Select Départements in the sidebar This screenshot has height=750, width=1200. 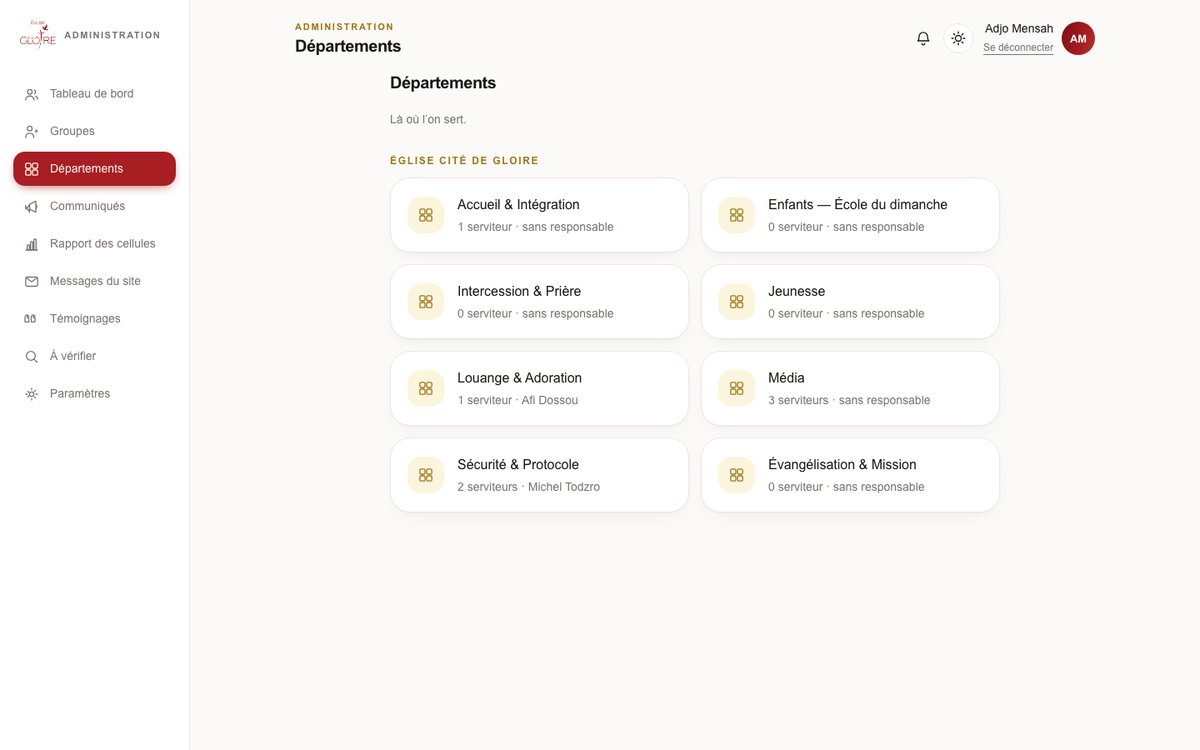pos(94,169)
